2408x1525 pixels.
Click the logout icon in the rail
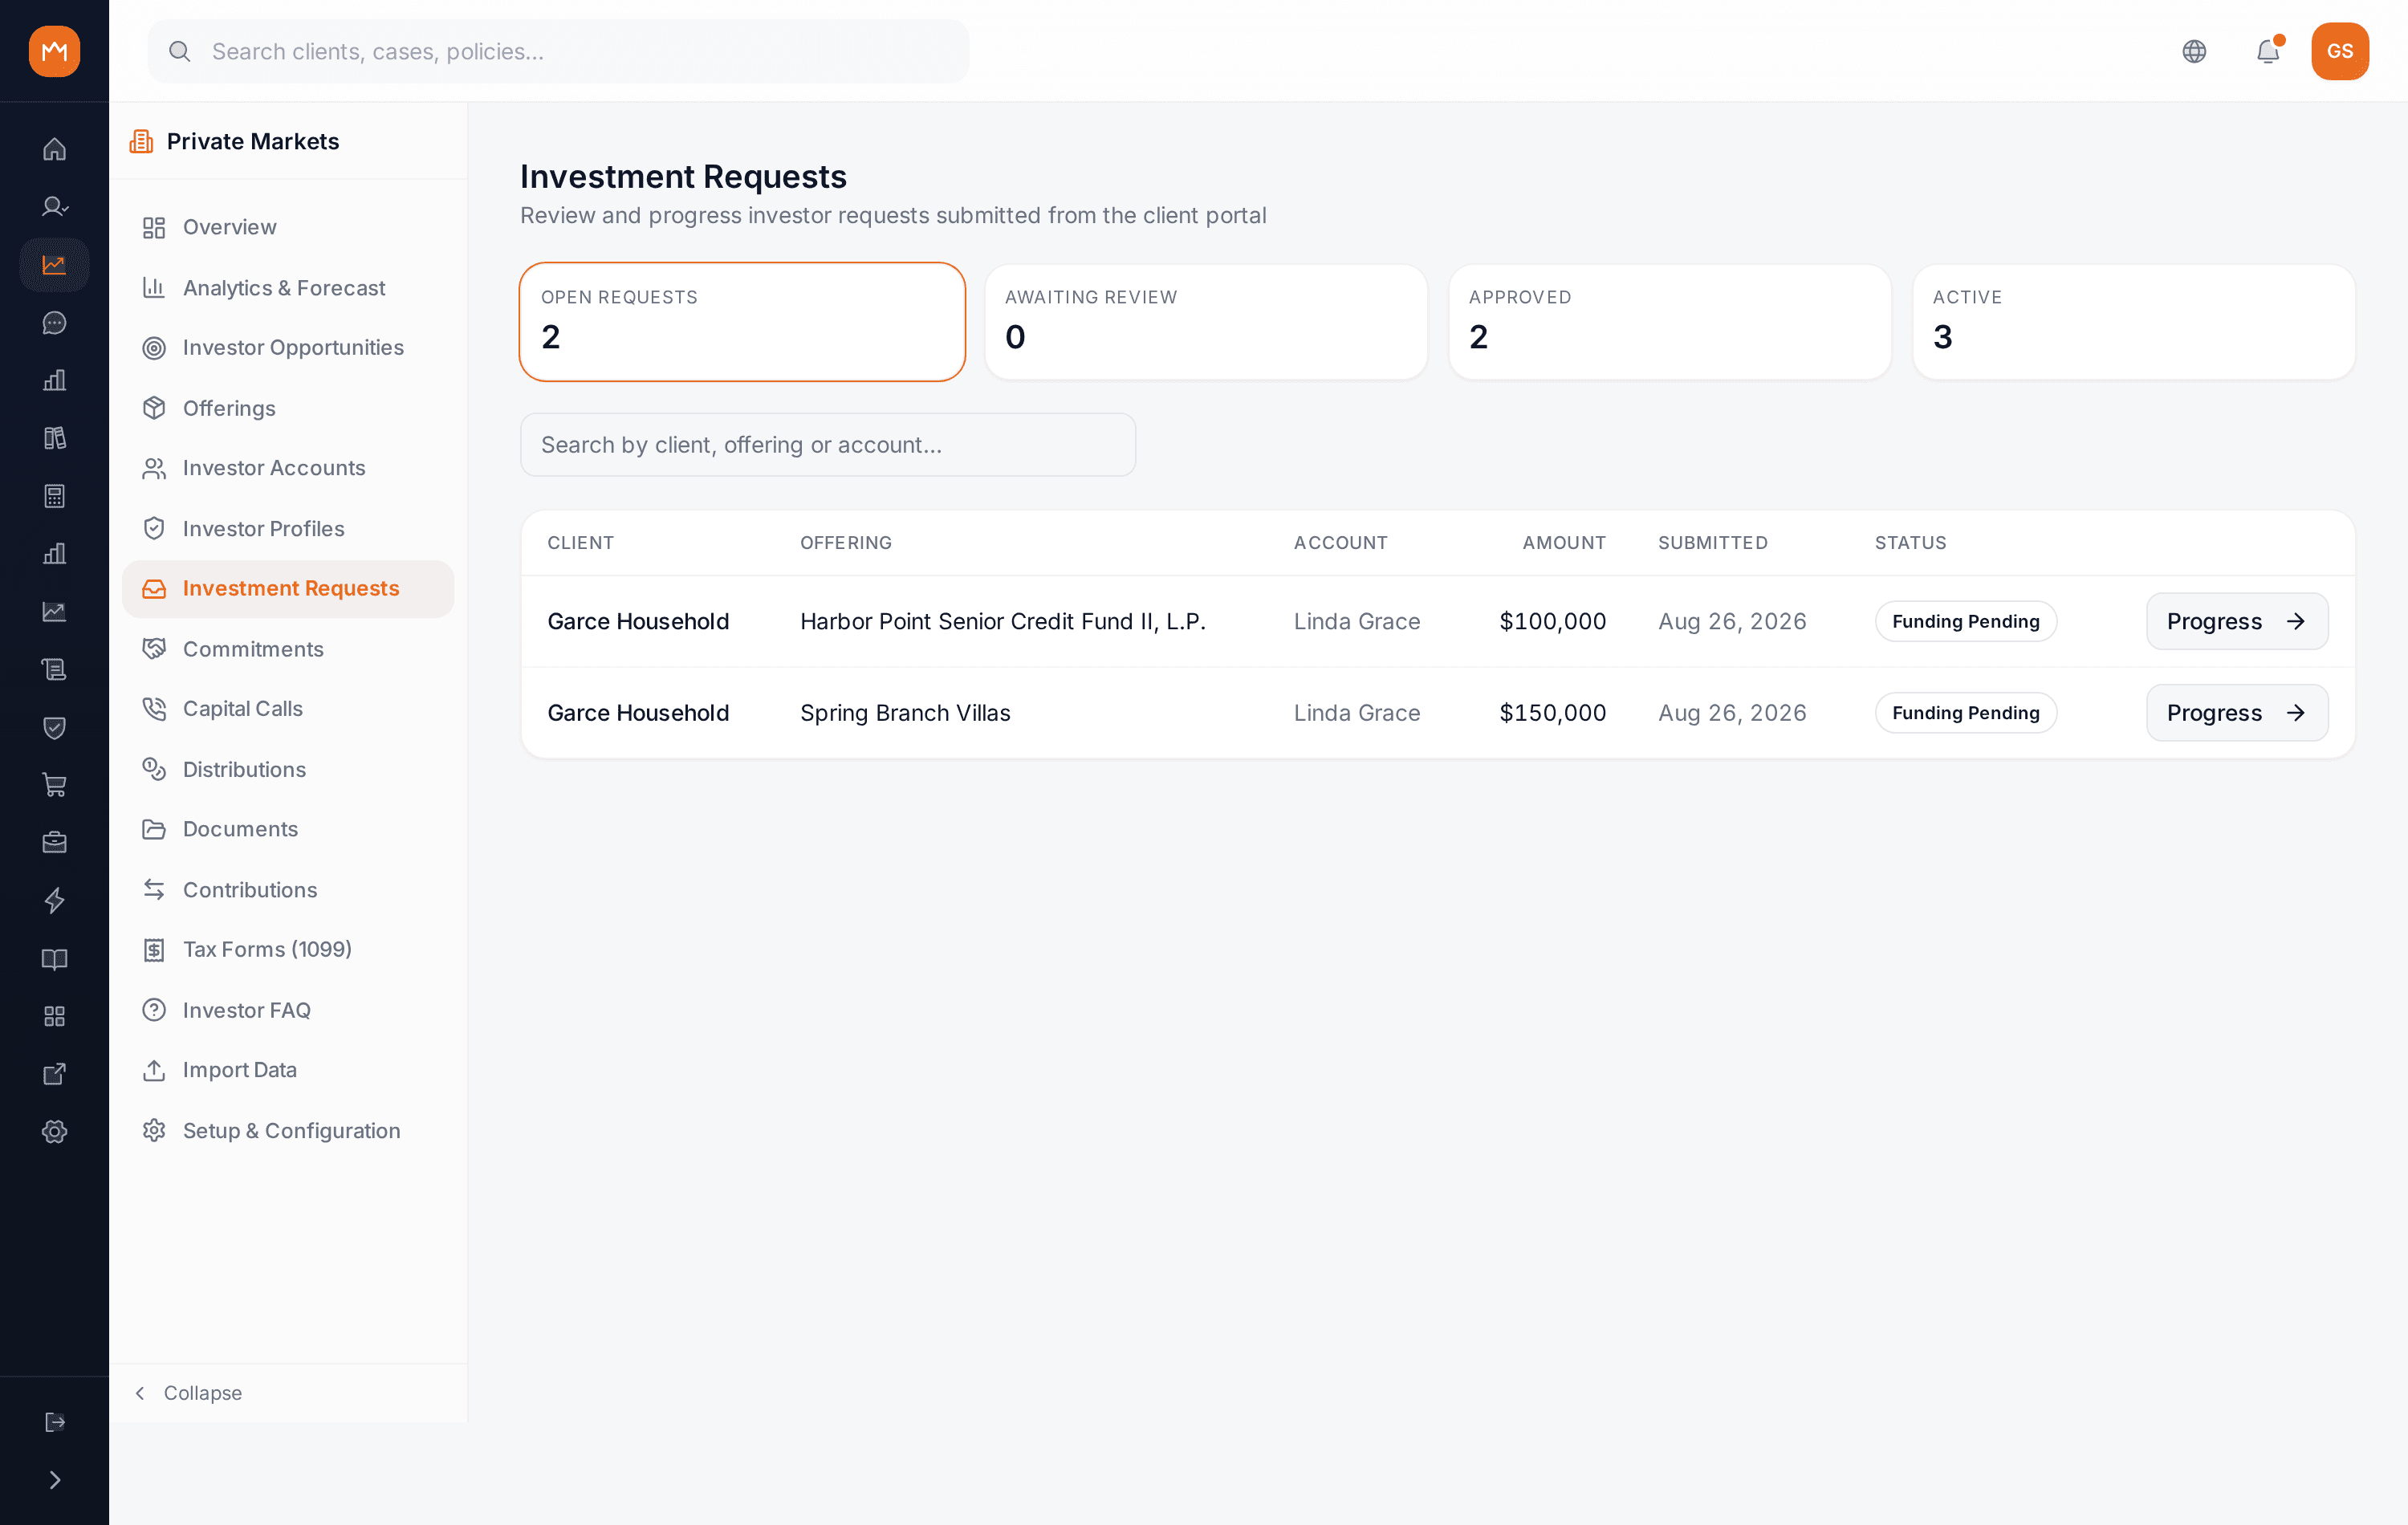54,1422
